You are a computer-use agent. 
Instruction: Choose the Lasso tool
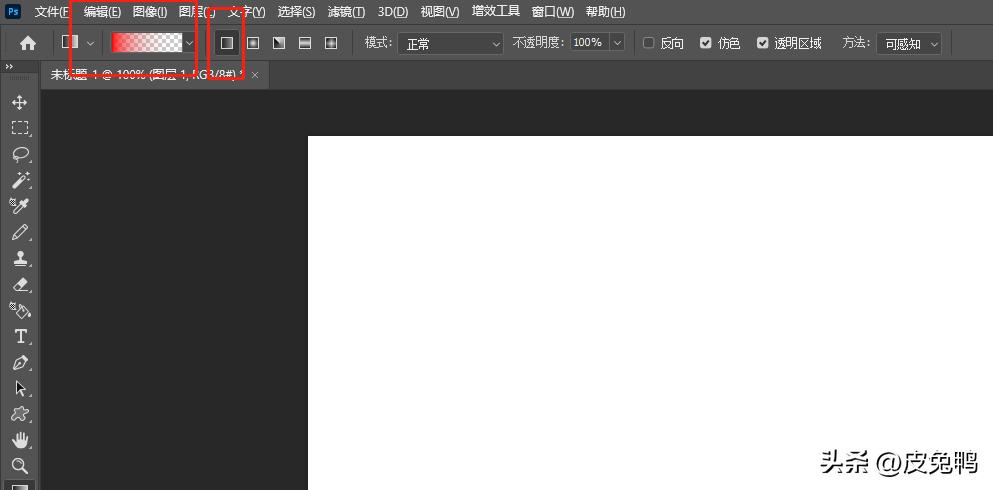[19, 154]
